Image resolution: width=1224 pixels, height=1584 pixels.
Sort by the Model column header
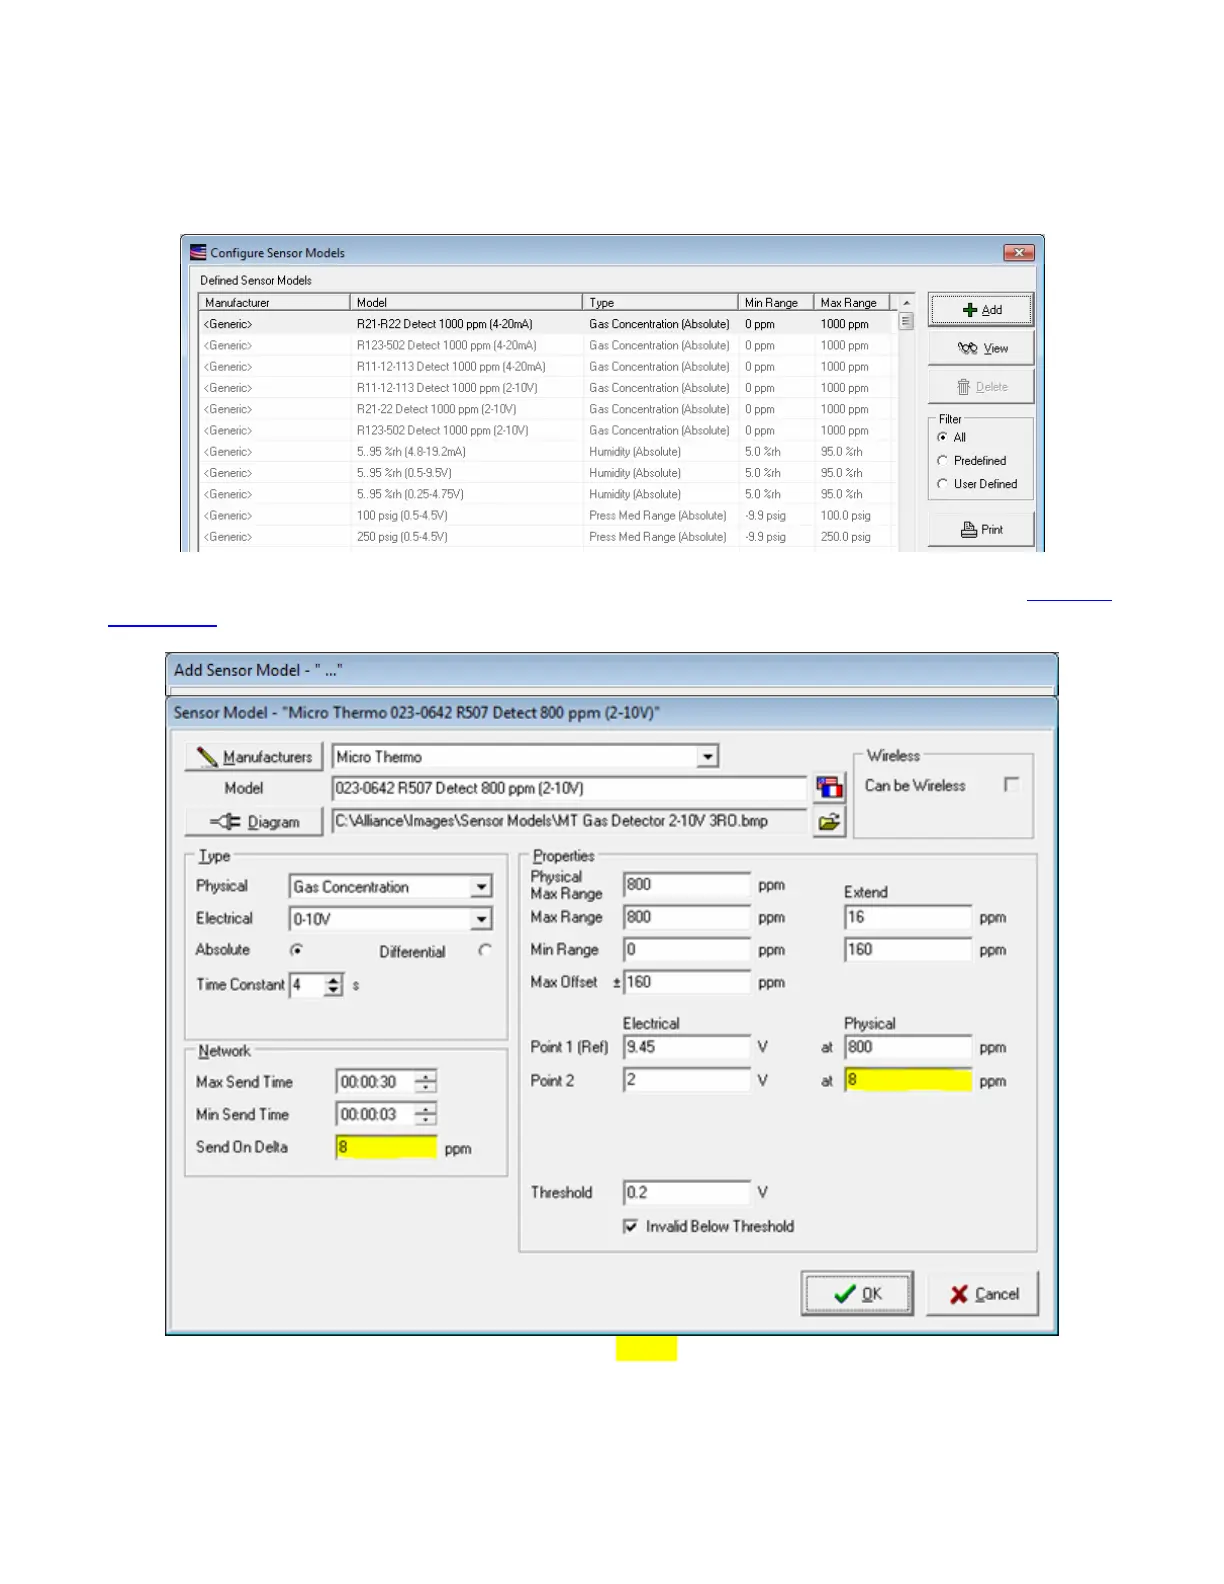pyautogui.click(x=466, y=303)
